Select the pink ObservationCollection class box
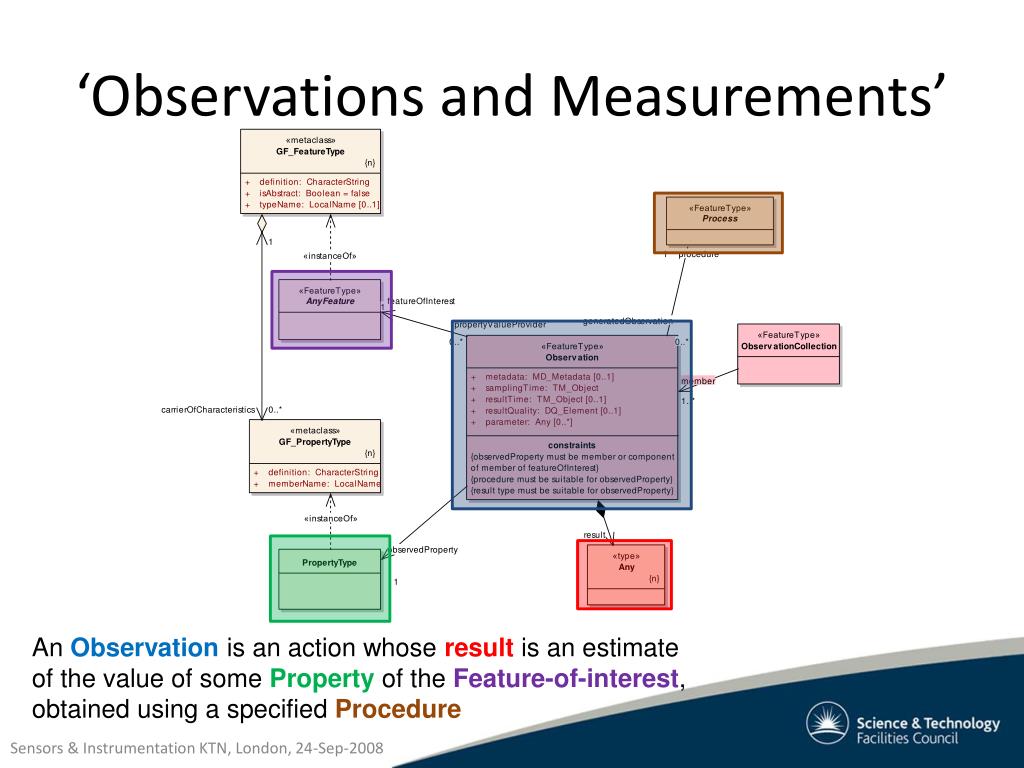Image resolution: width=1024 pixels, height=768 pixels. point(788,354)
